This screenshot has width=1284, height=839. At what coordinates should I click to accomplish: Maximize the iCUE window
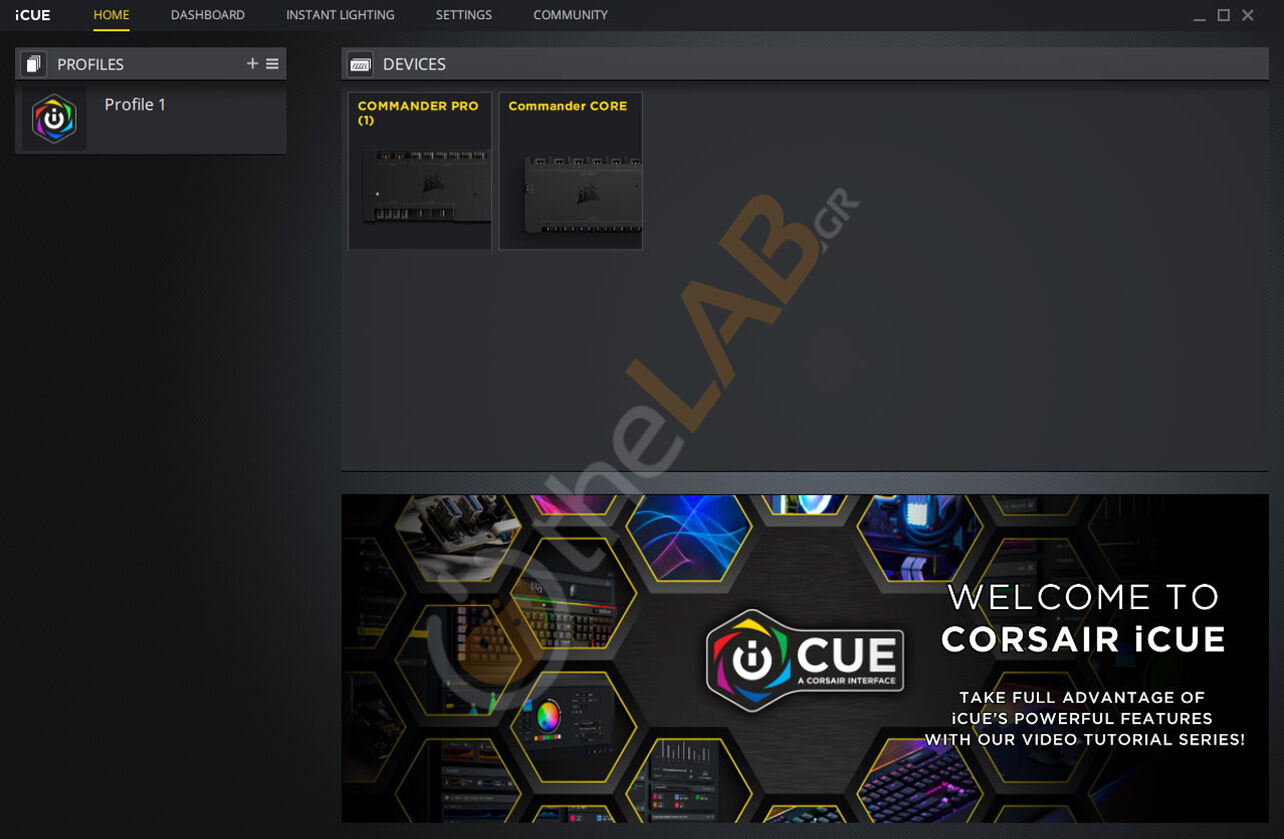1223,15
